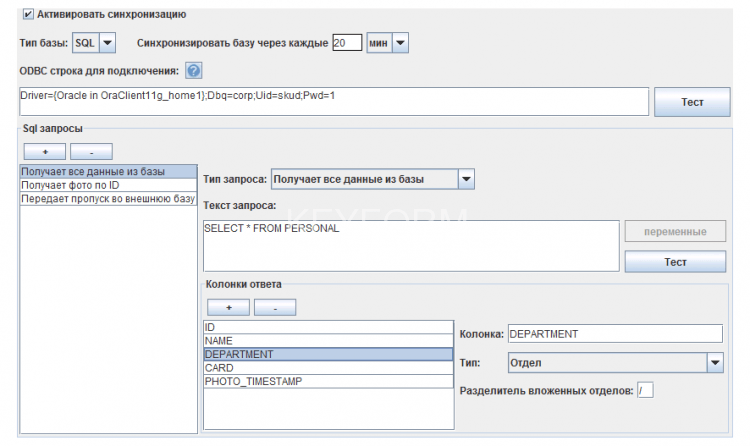Remove SQL query with minus button
This screenshot has height=446, width=750.
[x=91, y=151]
